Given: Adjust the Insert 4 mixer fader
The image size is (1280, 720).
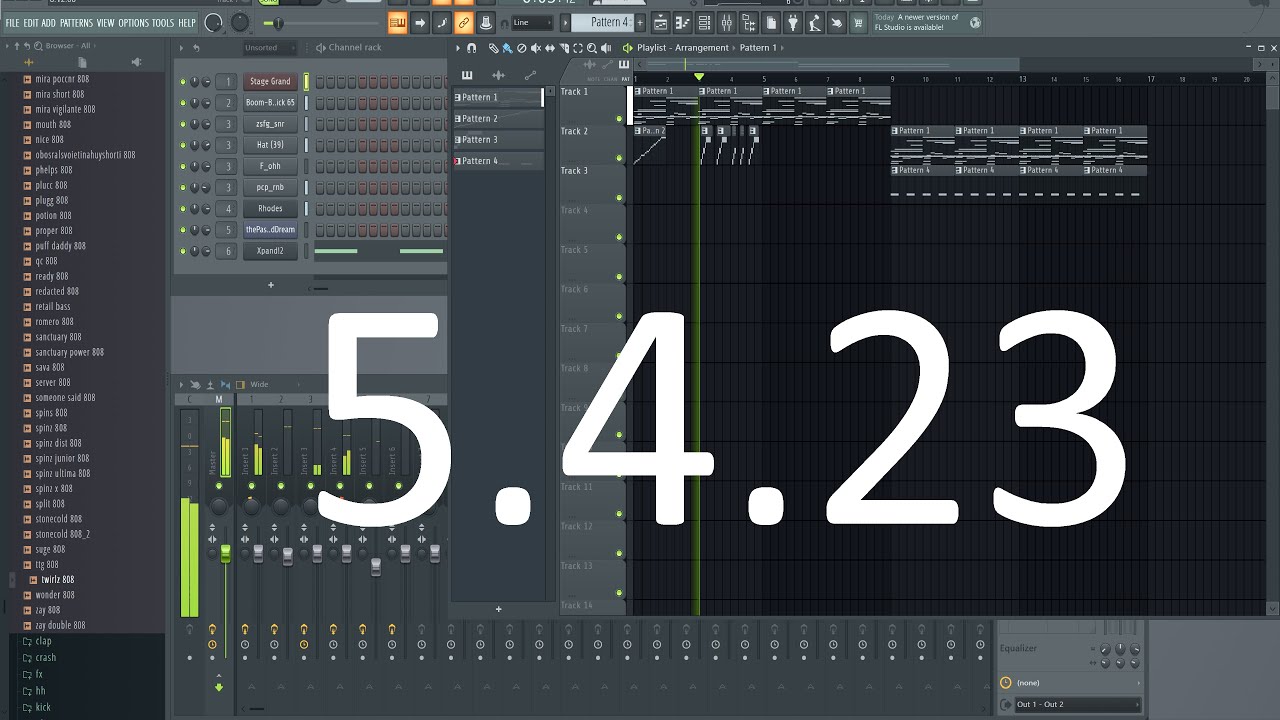Looking at the screenshot, I should pos(347,552).
